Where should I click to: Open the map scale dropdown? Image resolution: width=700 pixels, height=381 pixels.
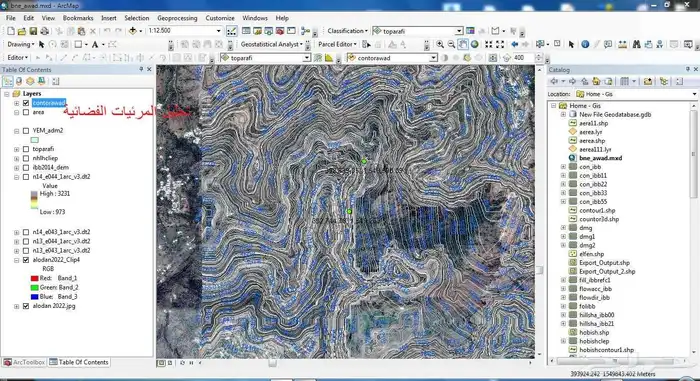point(218,31)
